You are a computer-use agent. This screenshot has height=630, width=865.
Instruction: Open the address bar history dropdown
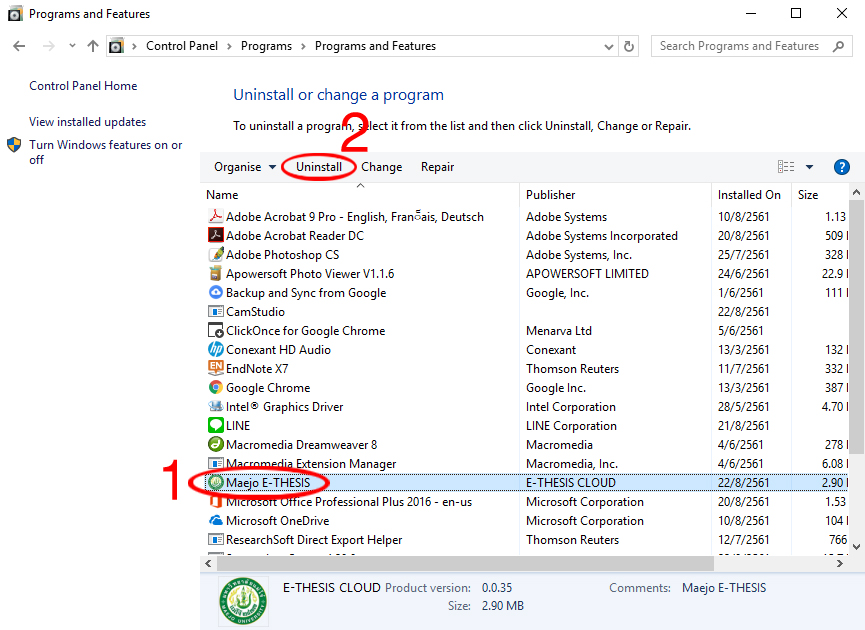click(x=608, y=47)
